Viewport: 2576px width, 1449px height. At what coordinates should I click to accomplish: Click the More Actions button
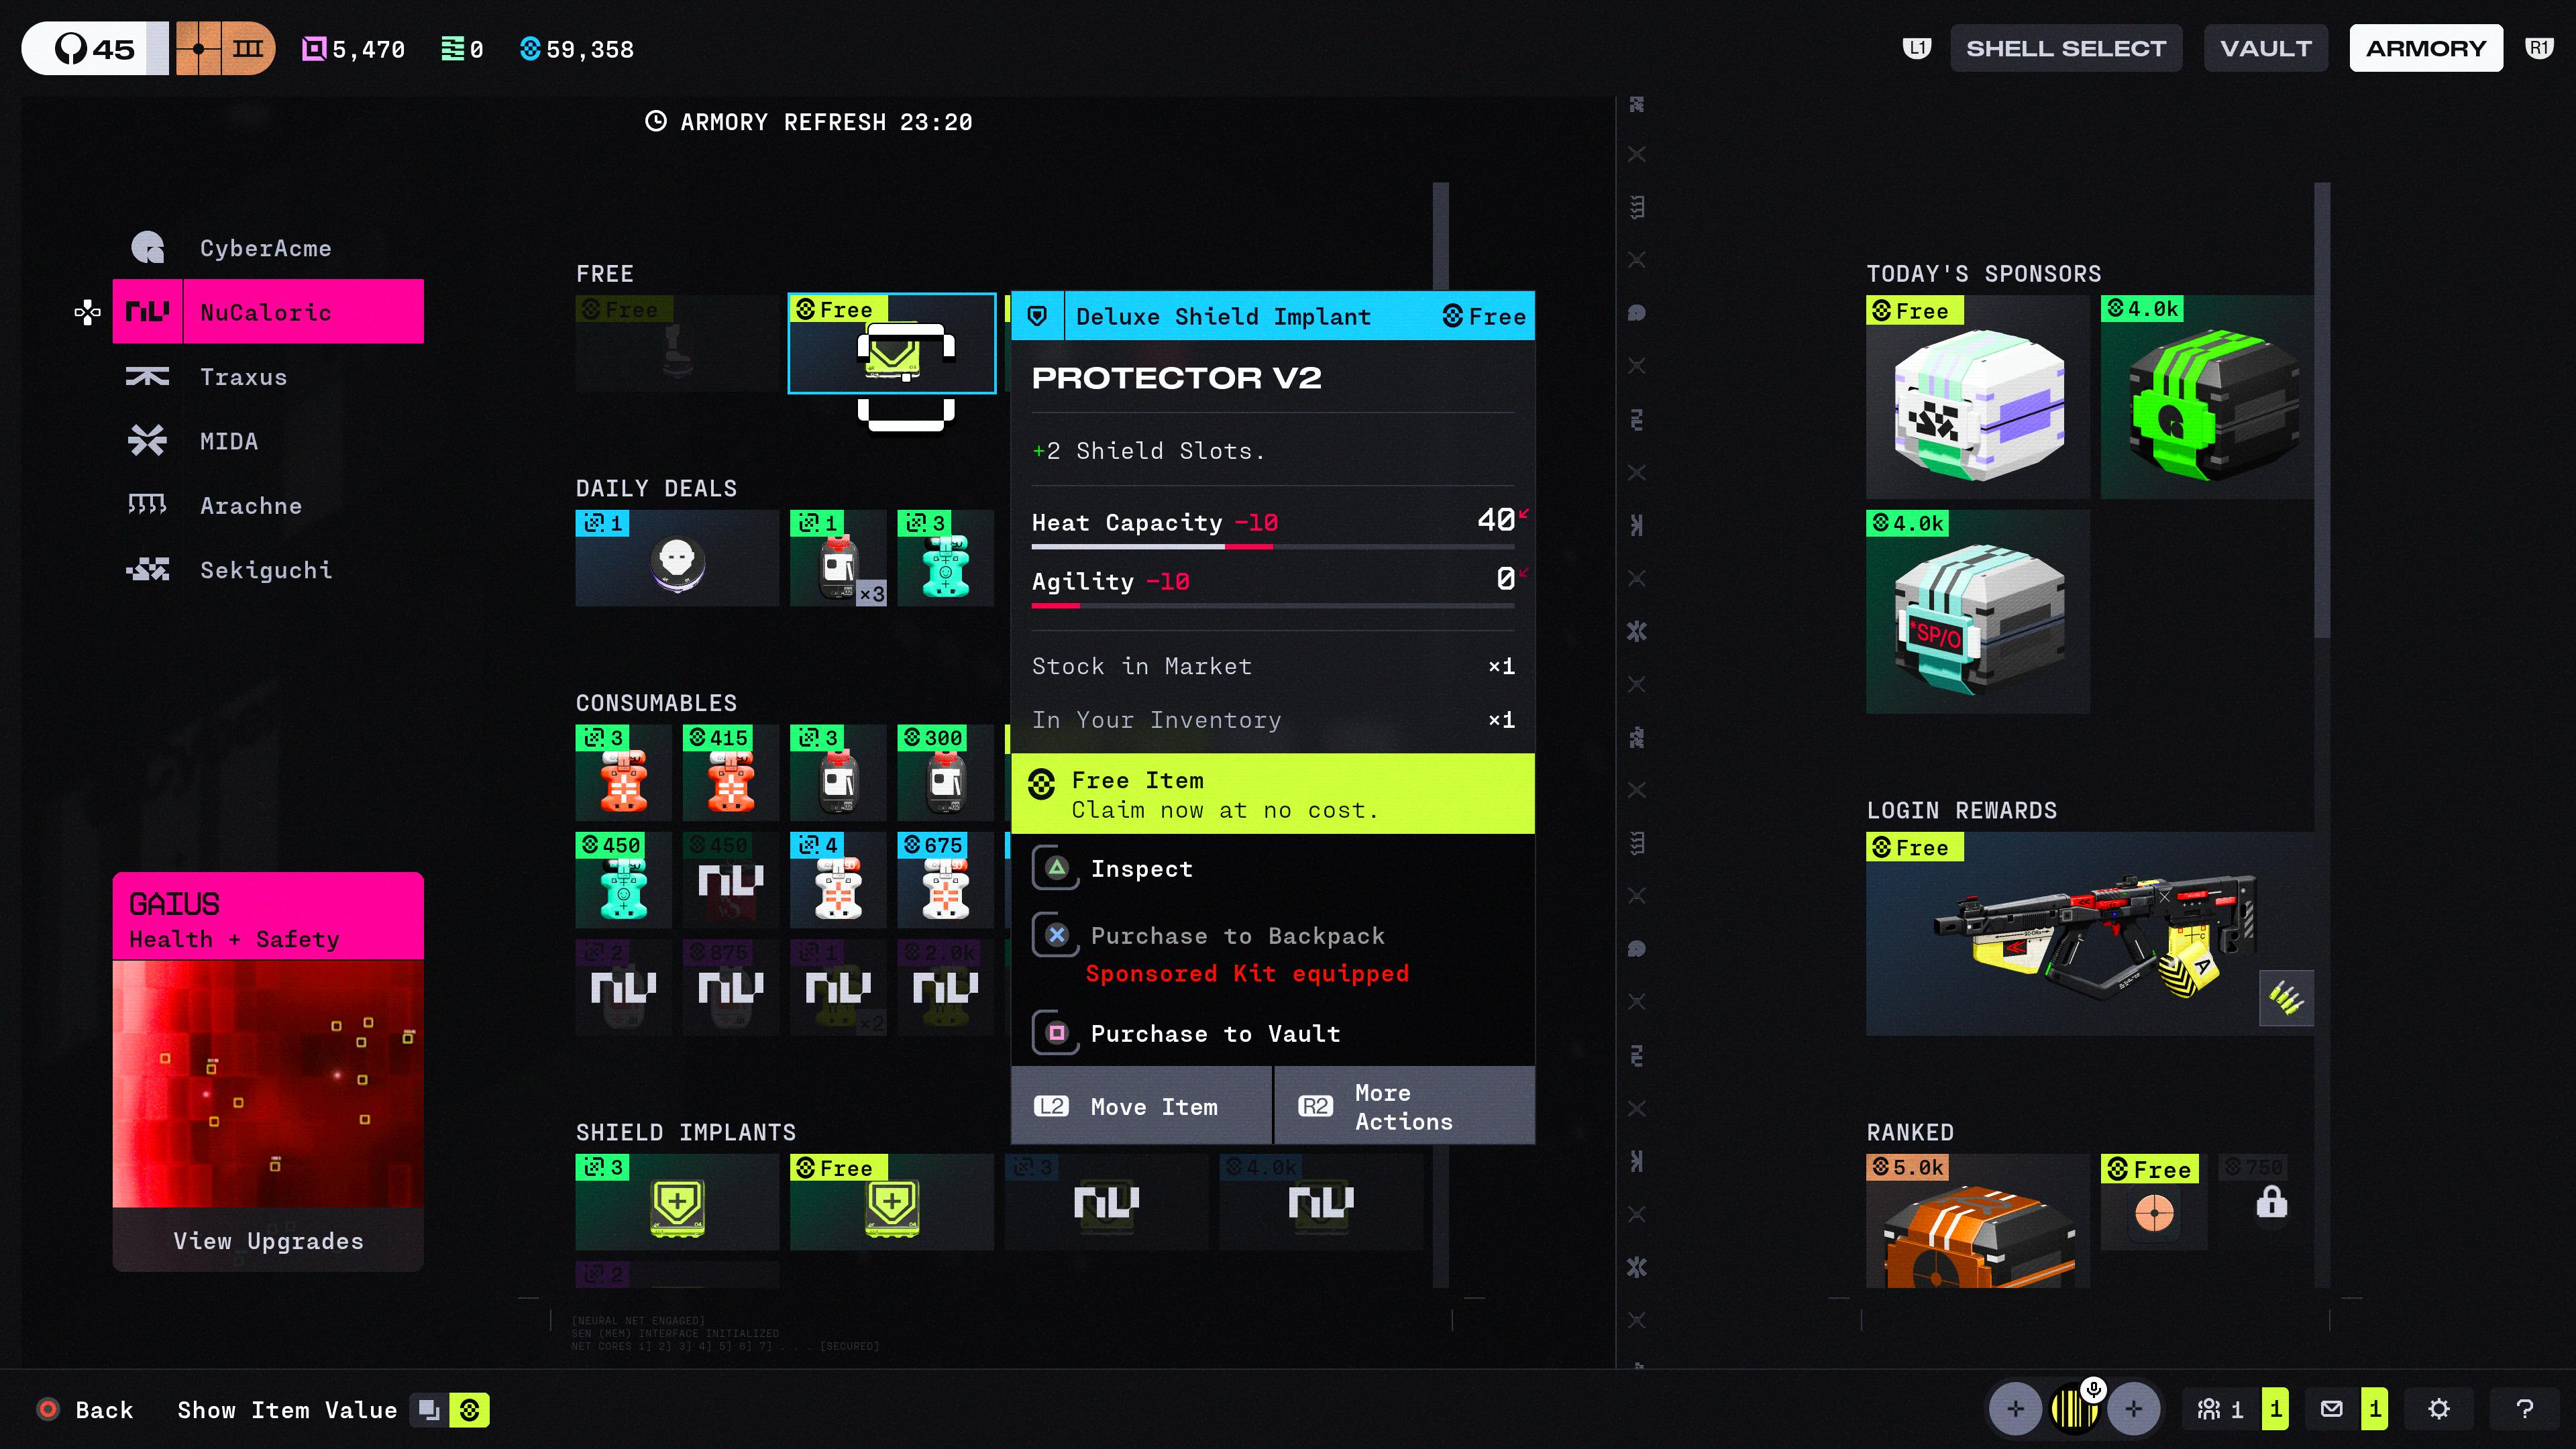[1405, 1105]
